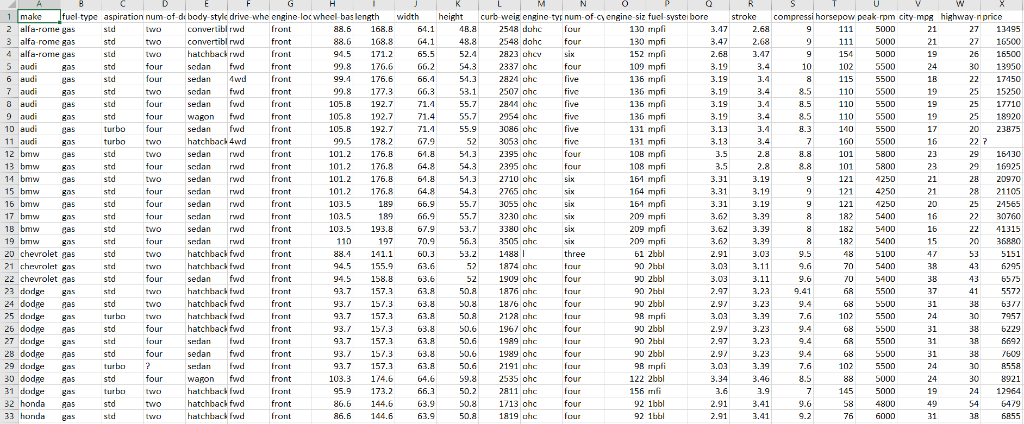The height and width of the screenshot is (424, 1024).
Task: Select engine-size cell 156
Action: [x=624, y=393]
